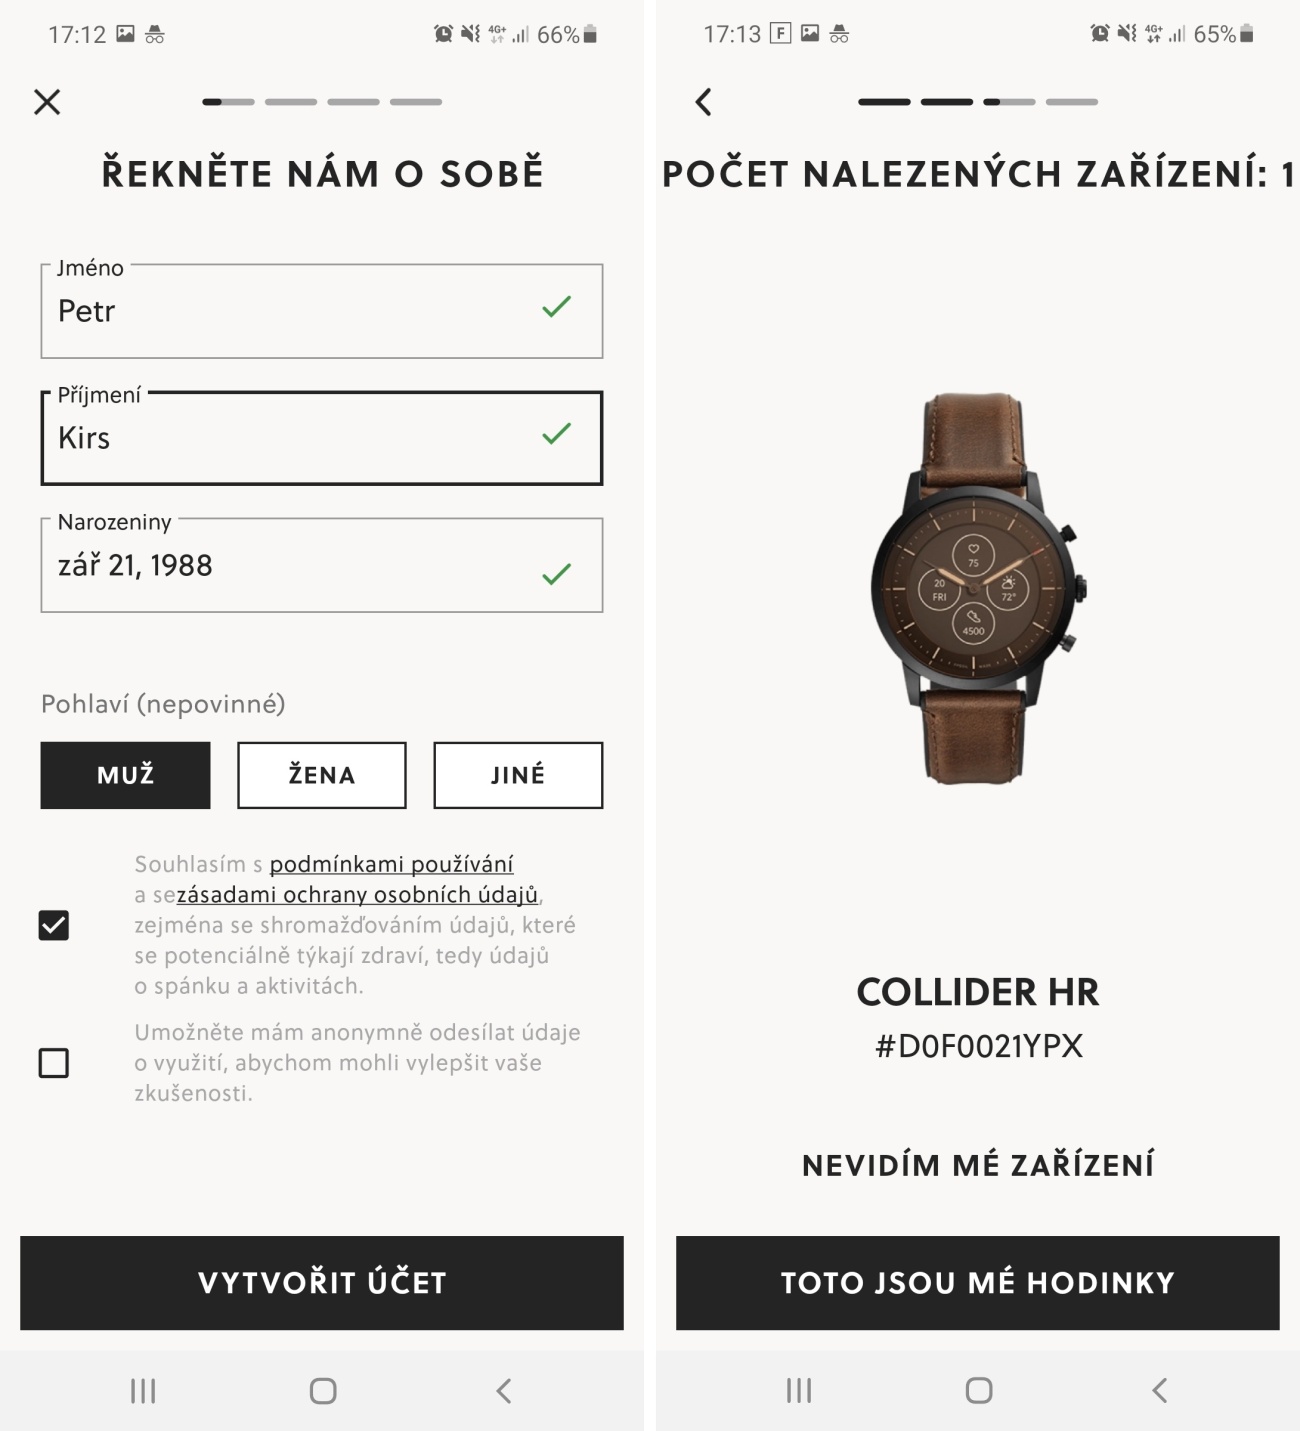Confirm with TOTO JSOU MÉ HODINKY button

pyautogui.click(x=978, y=1283)
